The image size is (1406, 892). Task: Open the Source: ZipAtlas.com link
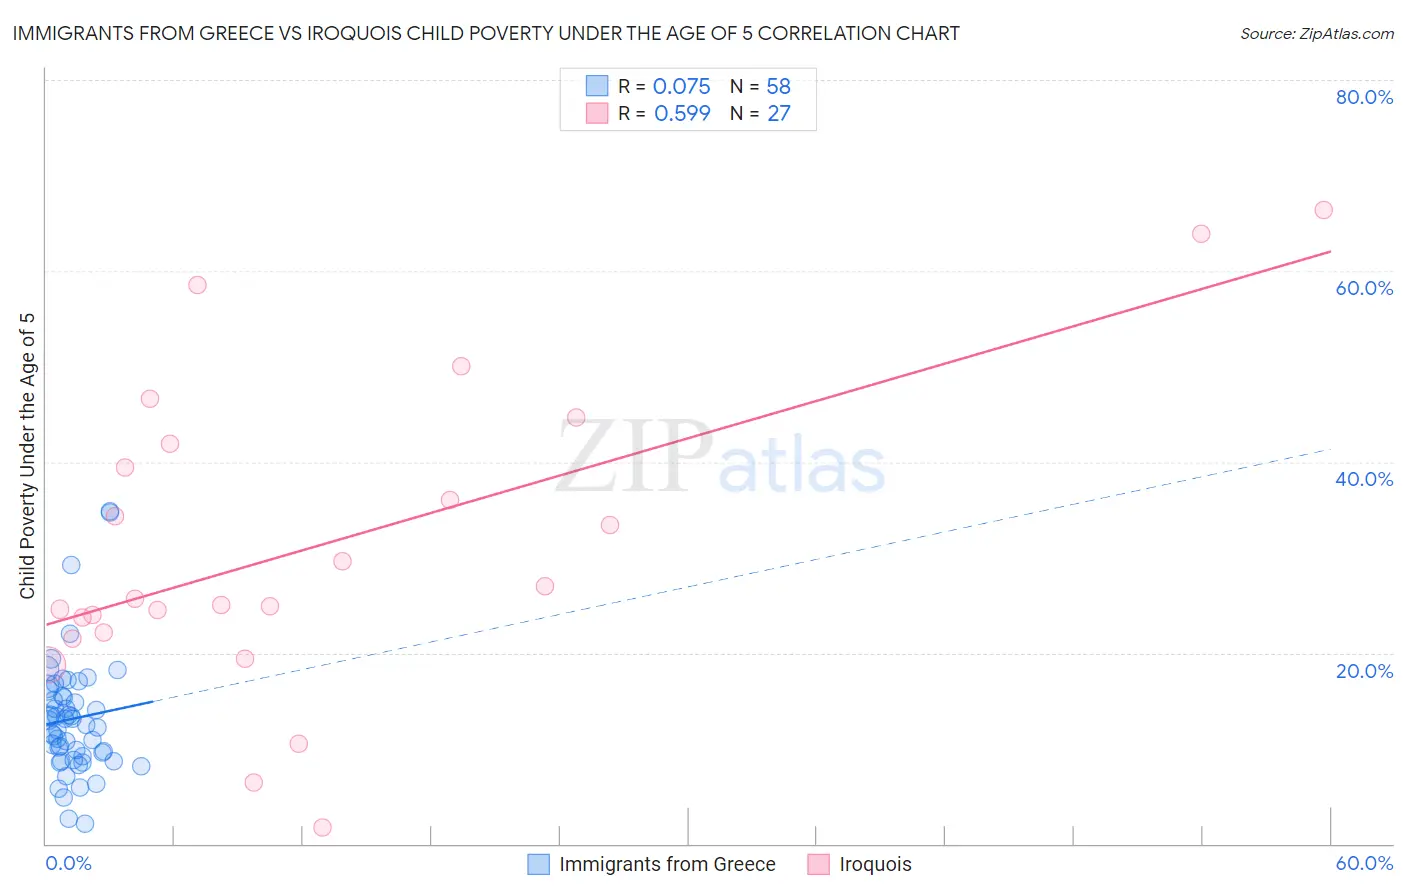(x=1316, y=34)
